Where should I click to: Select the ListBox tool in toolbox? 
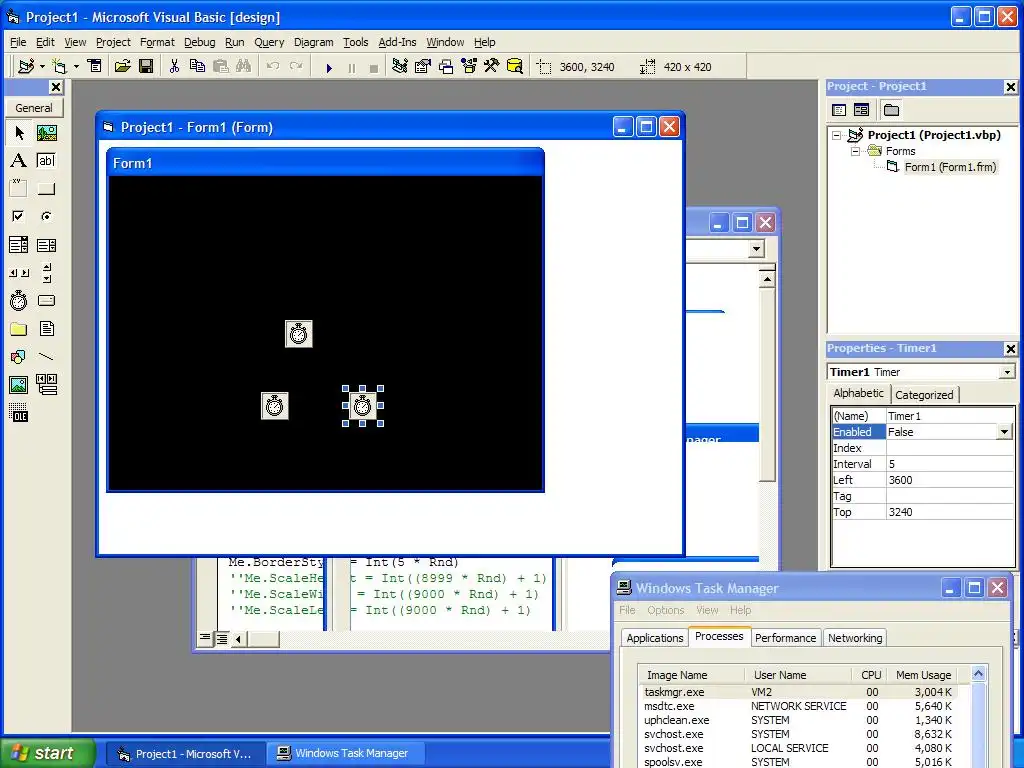pos(46,245)
